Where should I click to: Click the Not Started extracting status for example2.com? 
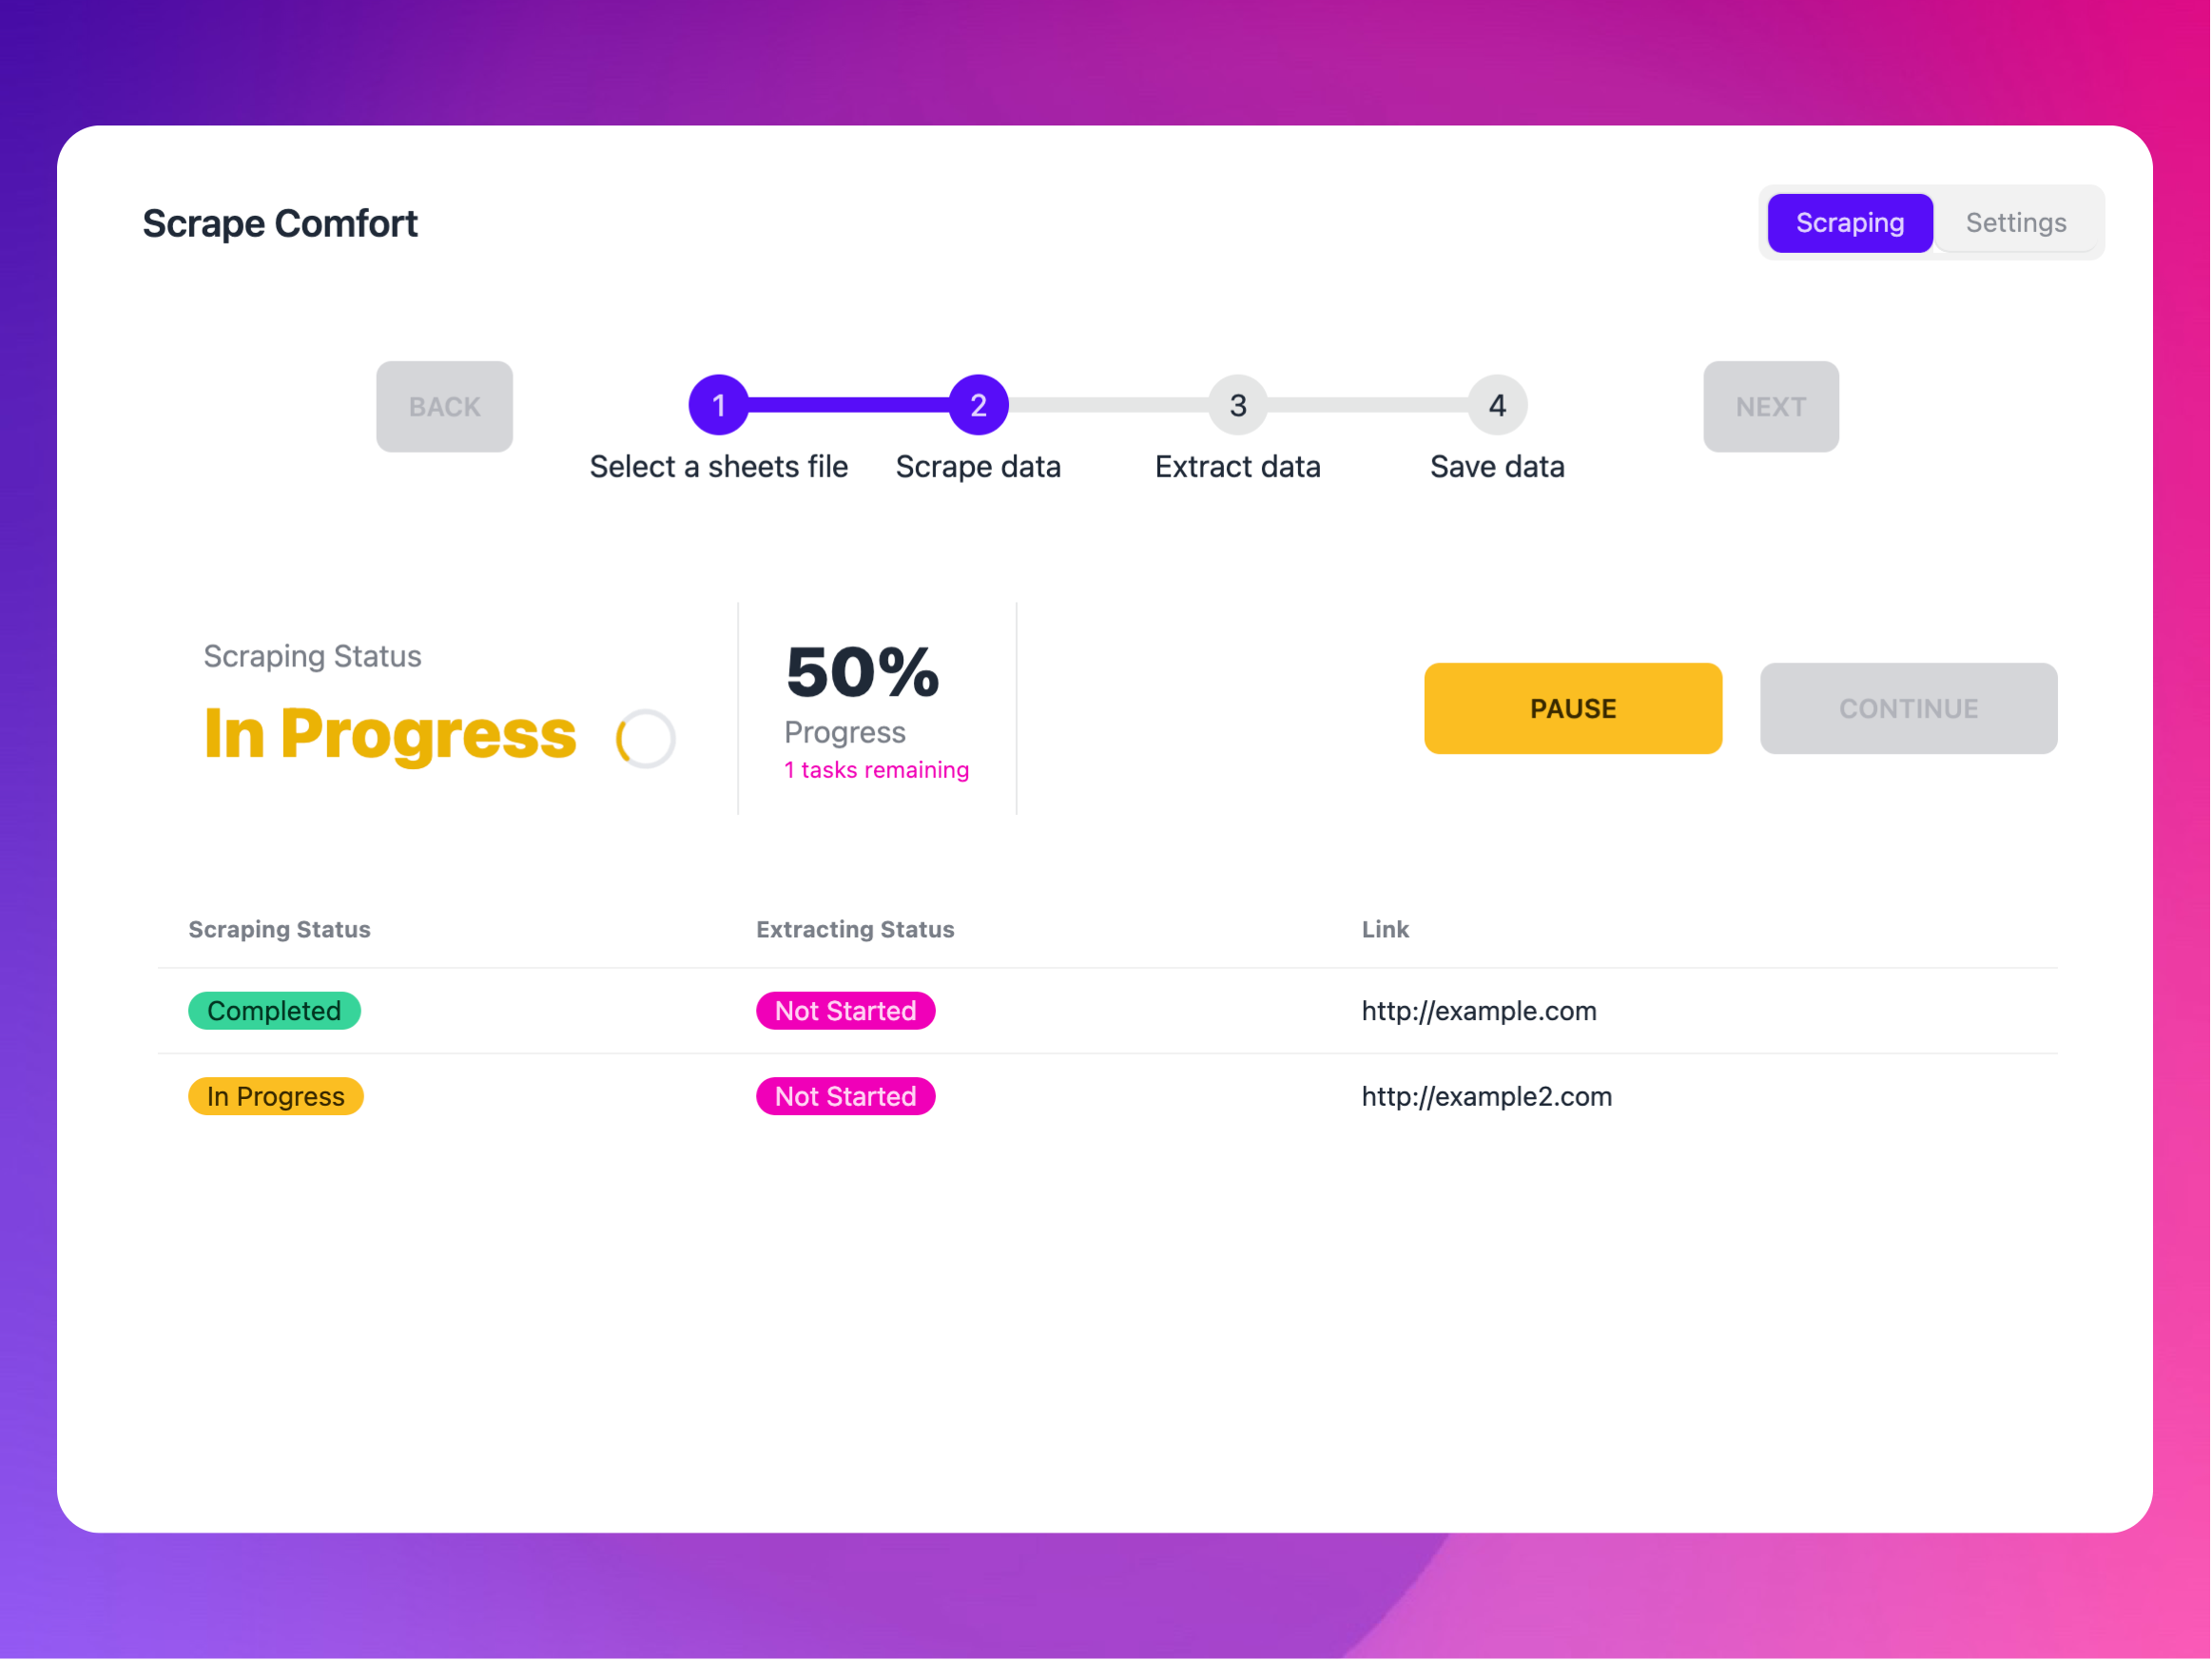(x=843, y=1095)
